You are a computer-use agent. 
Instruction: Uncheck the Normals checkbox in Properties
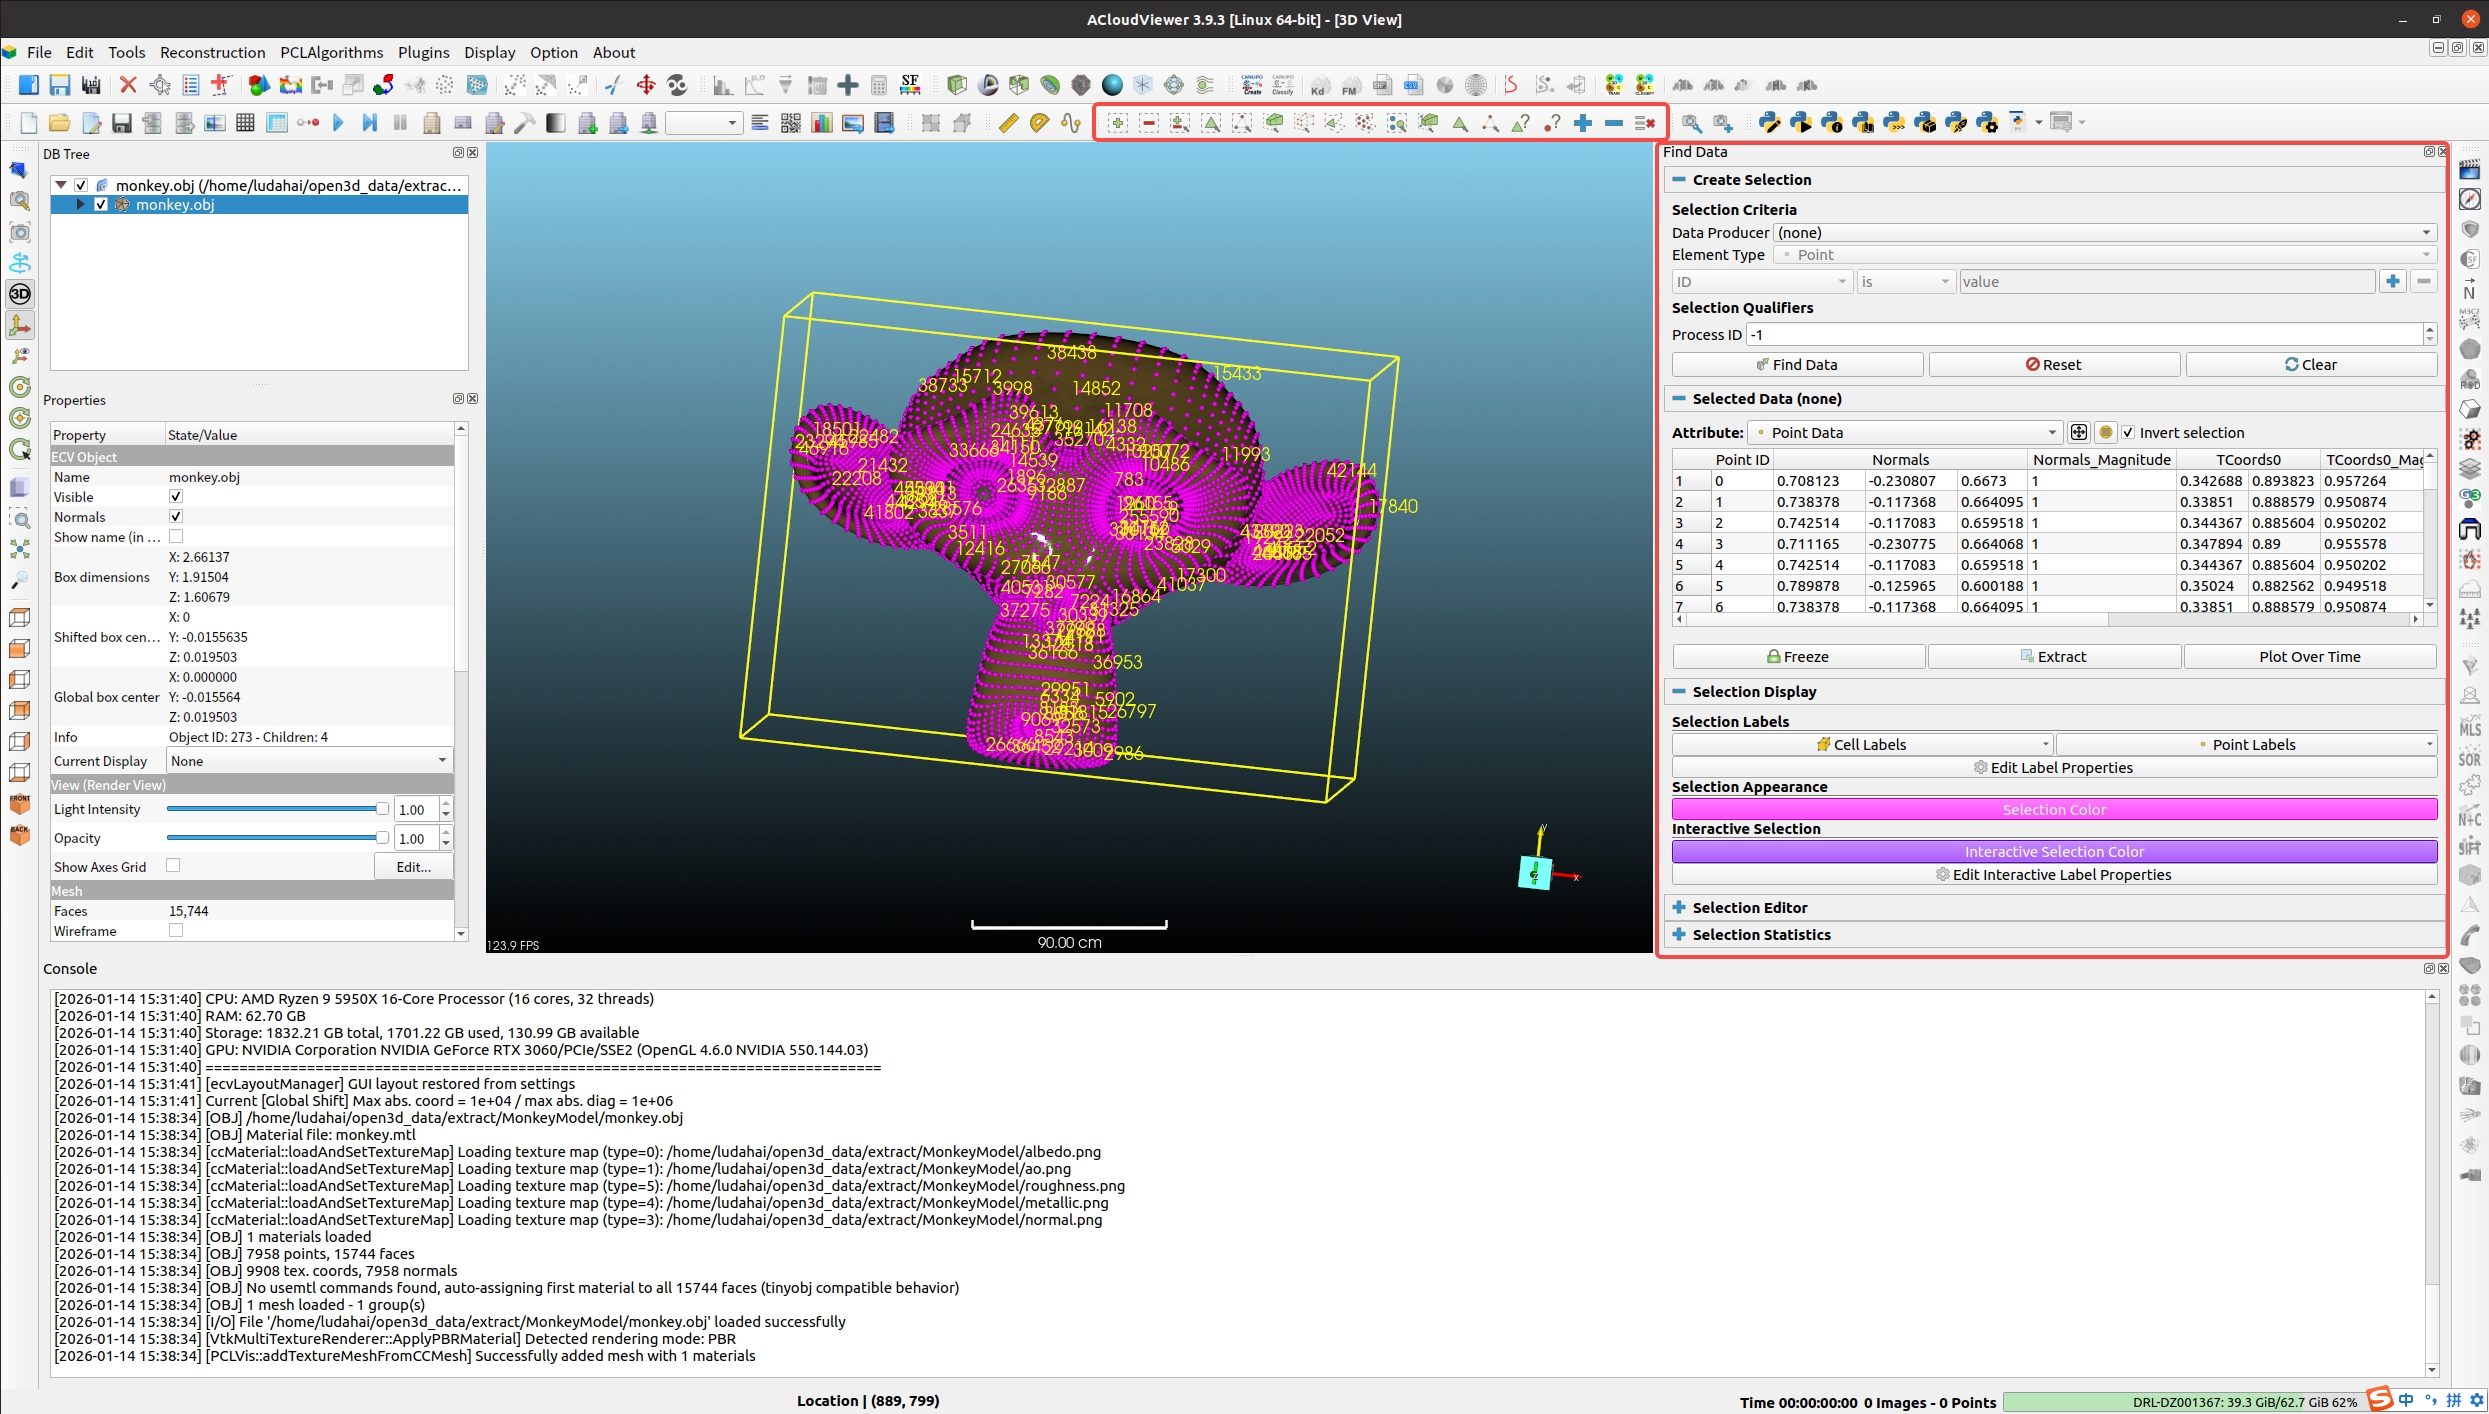coord(176,517)
